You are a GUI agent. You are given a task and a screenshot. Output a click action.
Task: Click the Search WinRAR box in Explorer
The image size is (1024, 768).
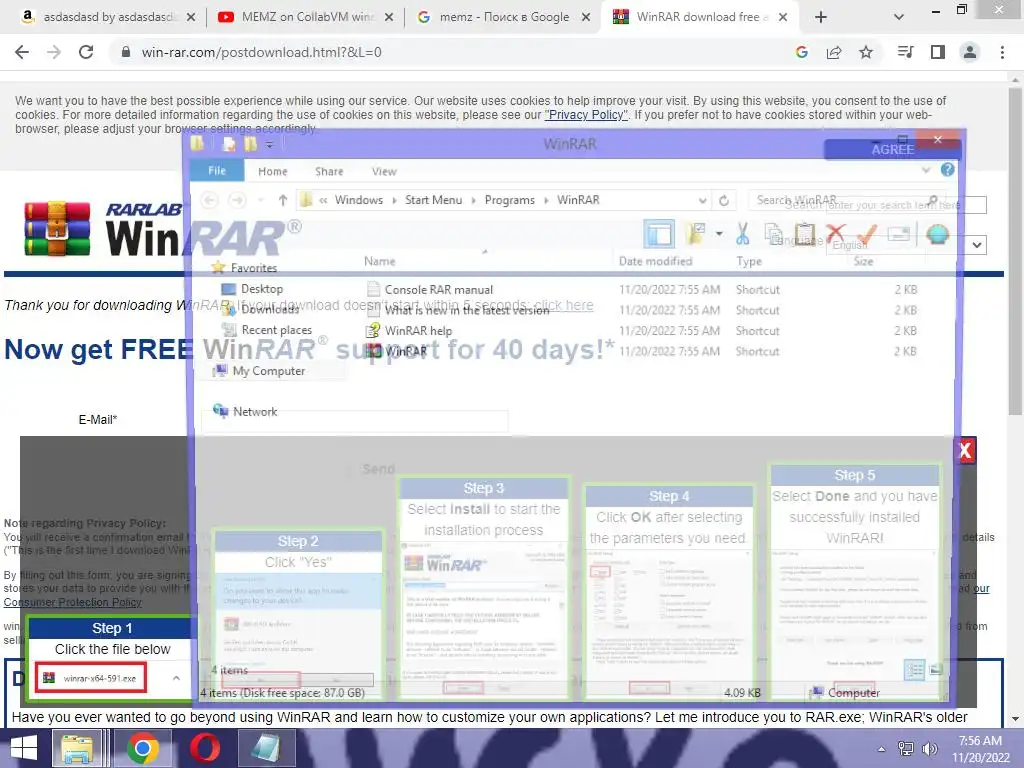point(846,200)
